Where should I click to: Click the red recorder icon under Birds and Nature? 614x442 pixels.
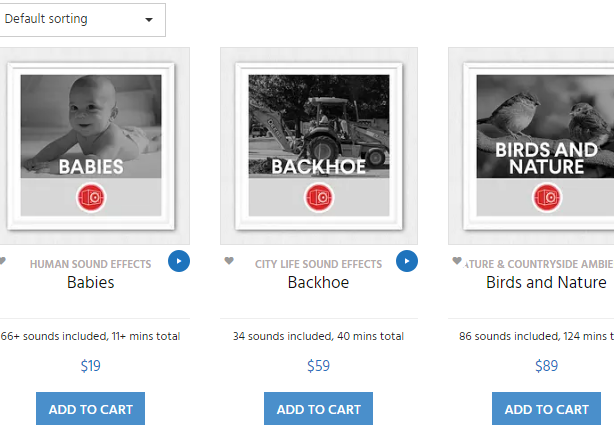tap(547, 197)
